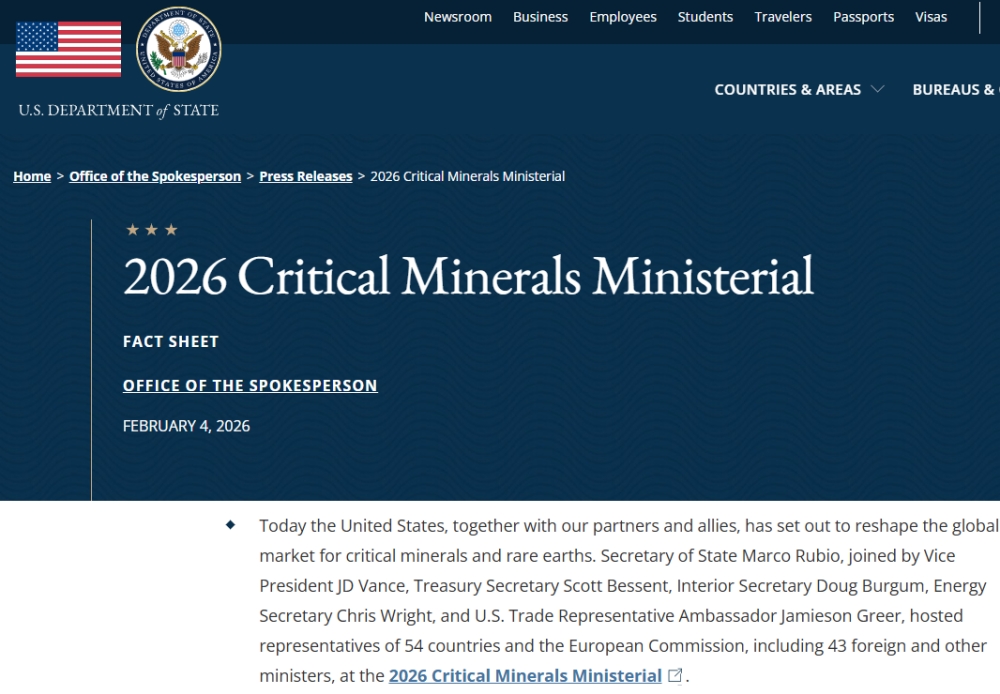Follow the 2026 Critical Minerals Ministerial link

pyautogui.click(x=525, y=676)
